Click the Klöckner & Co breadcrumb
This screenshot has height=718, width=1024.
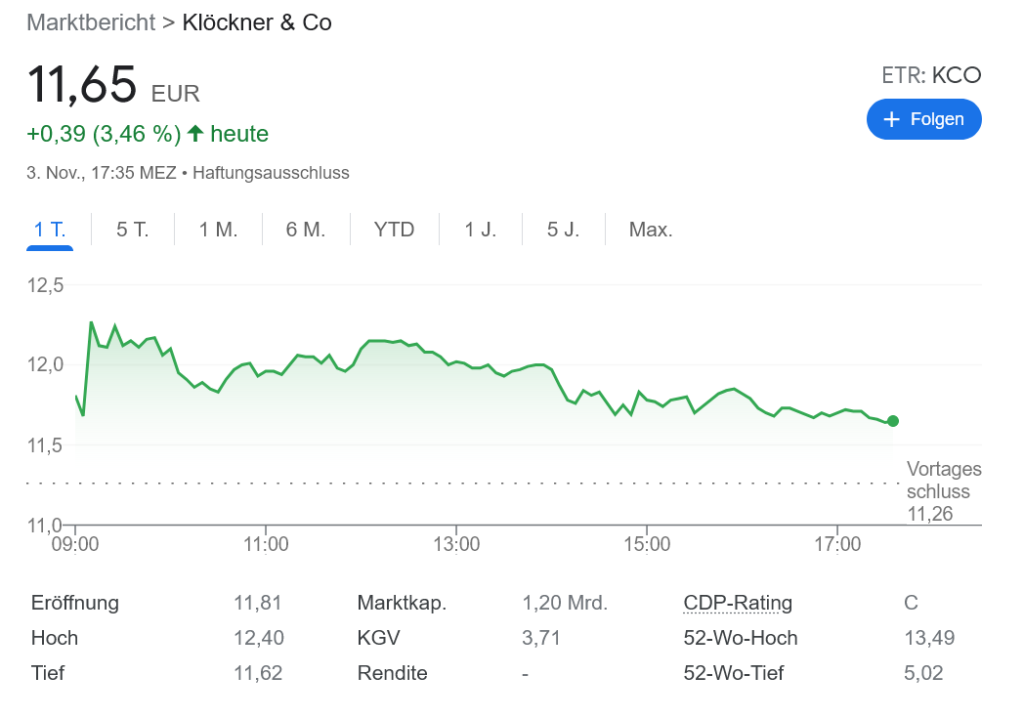pos(256,22)
